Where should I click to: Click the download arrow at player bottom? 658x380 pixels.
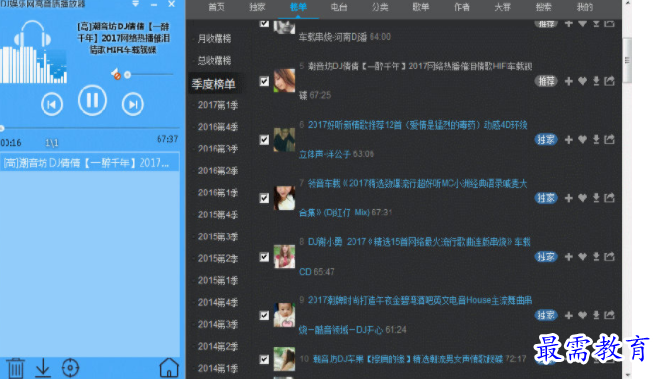(43, 368)
